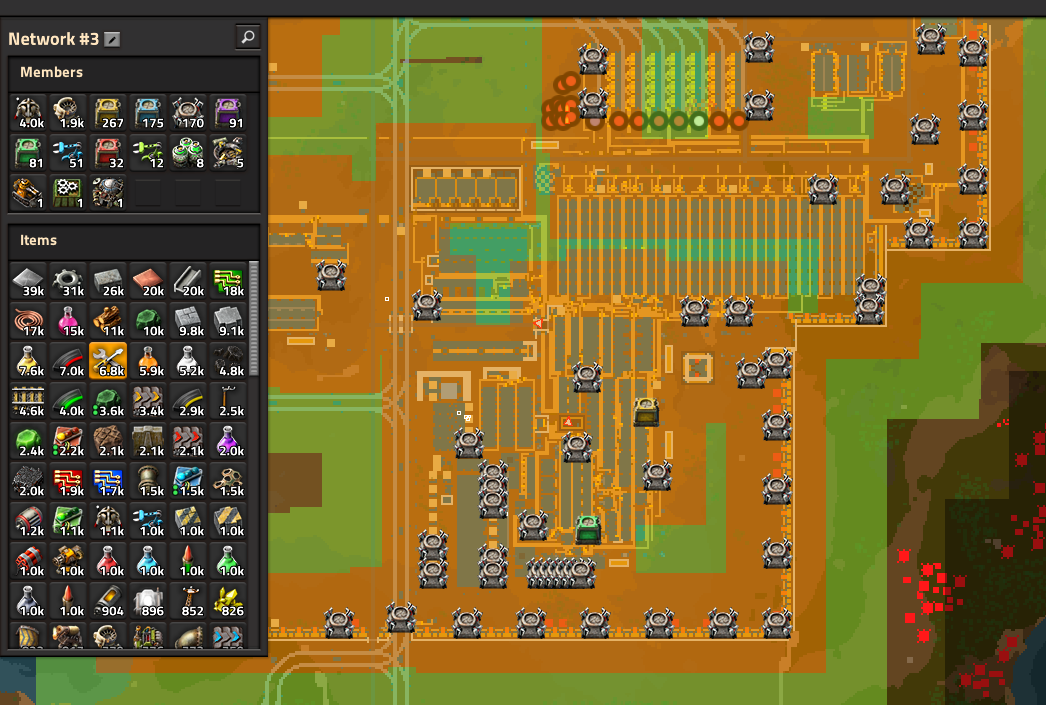Click iron plate item showing 39k

(x=28, y=281)
